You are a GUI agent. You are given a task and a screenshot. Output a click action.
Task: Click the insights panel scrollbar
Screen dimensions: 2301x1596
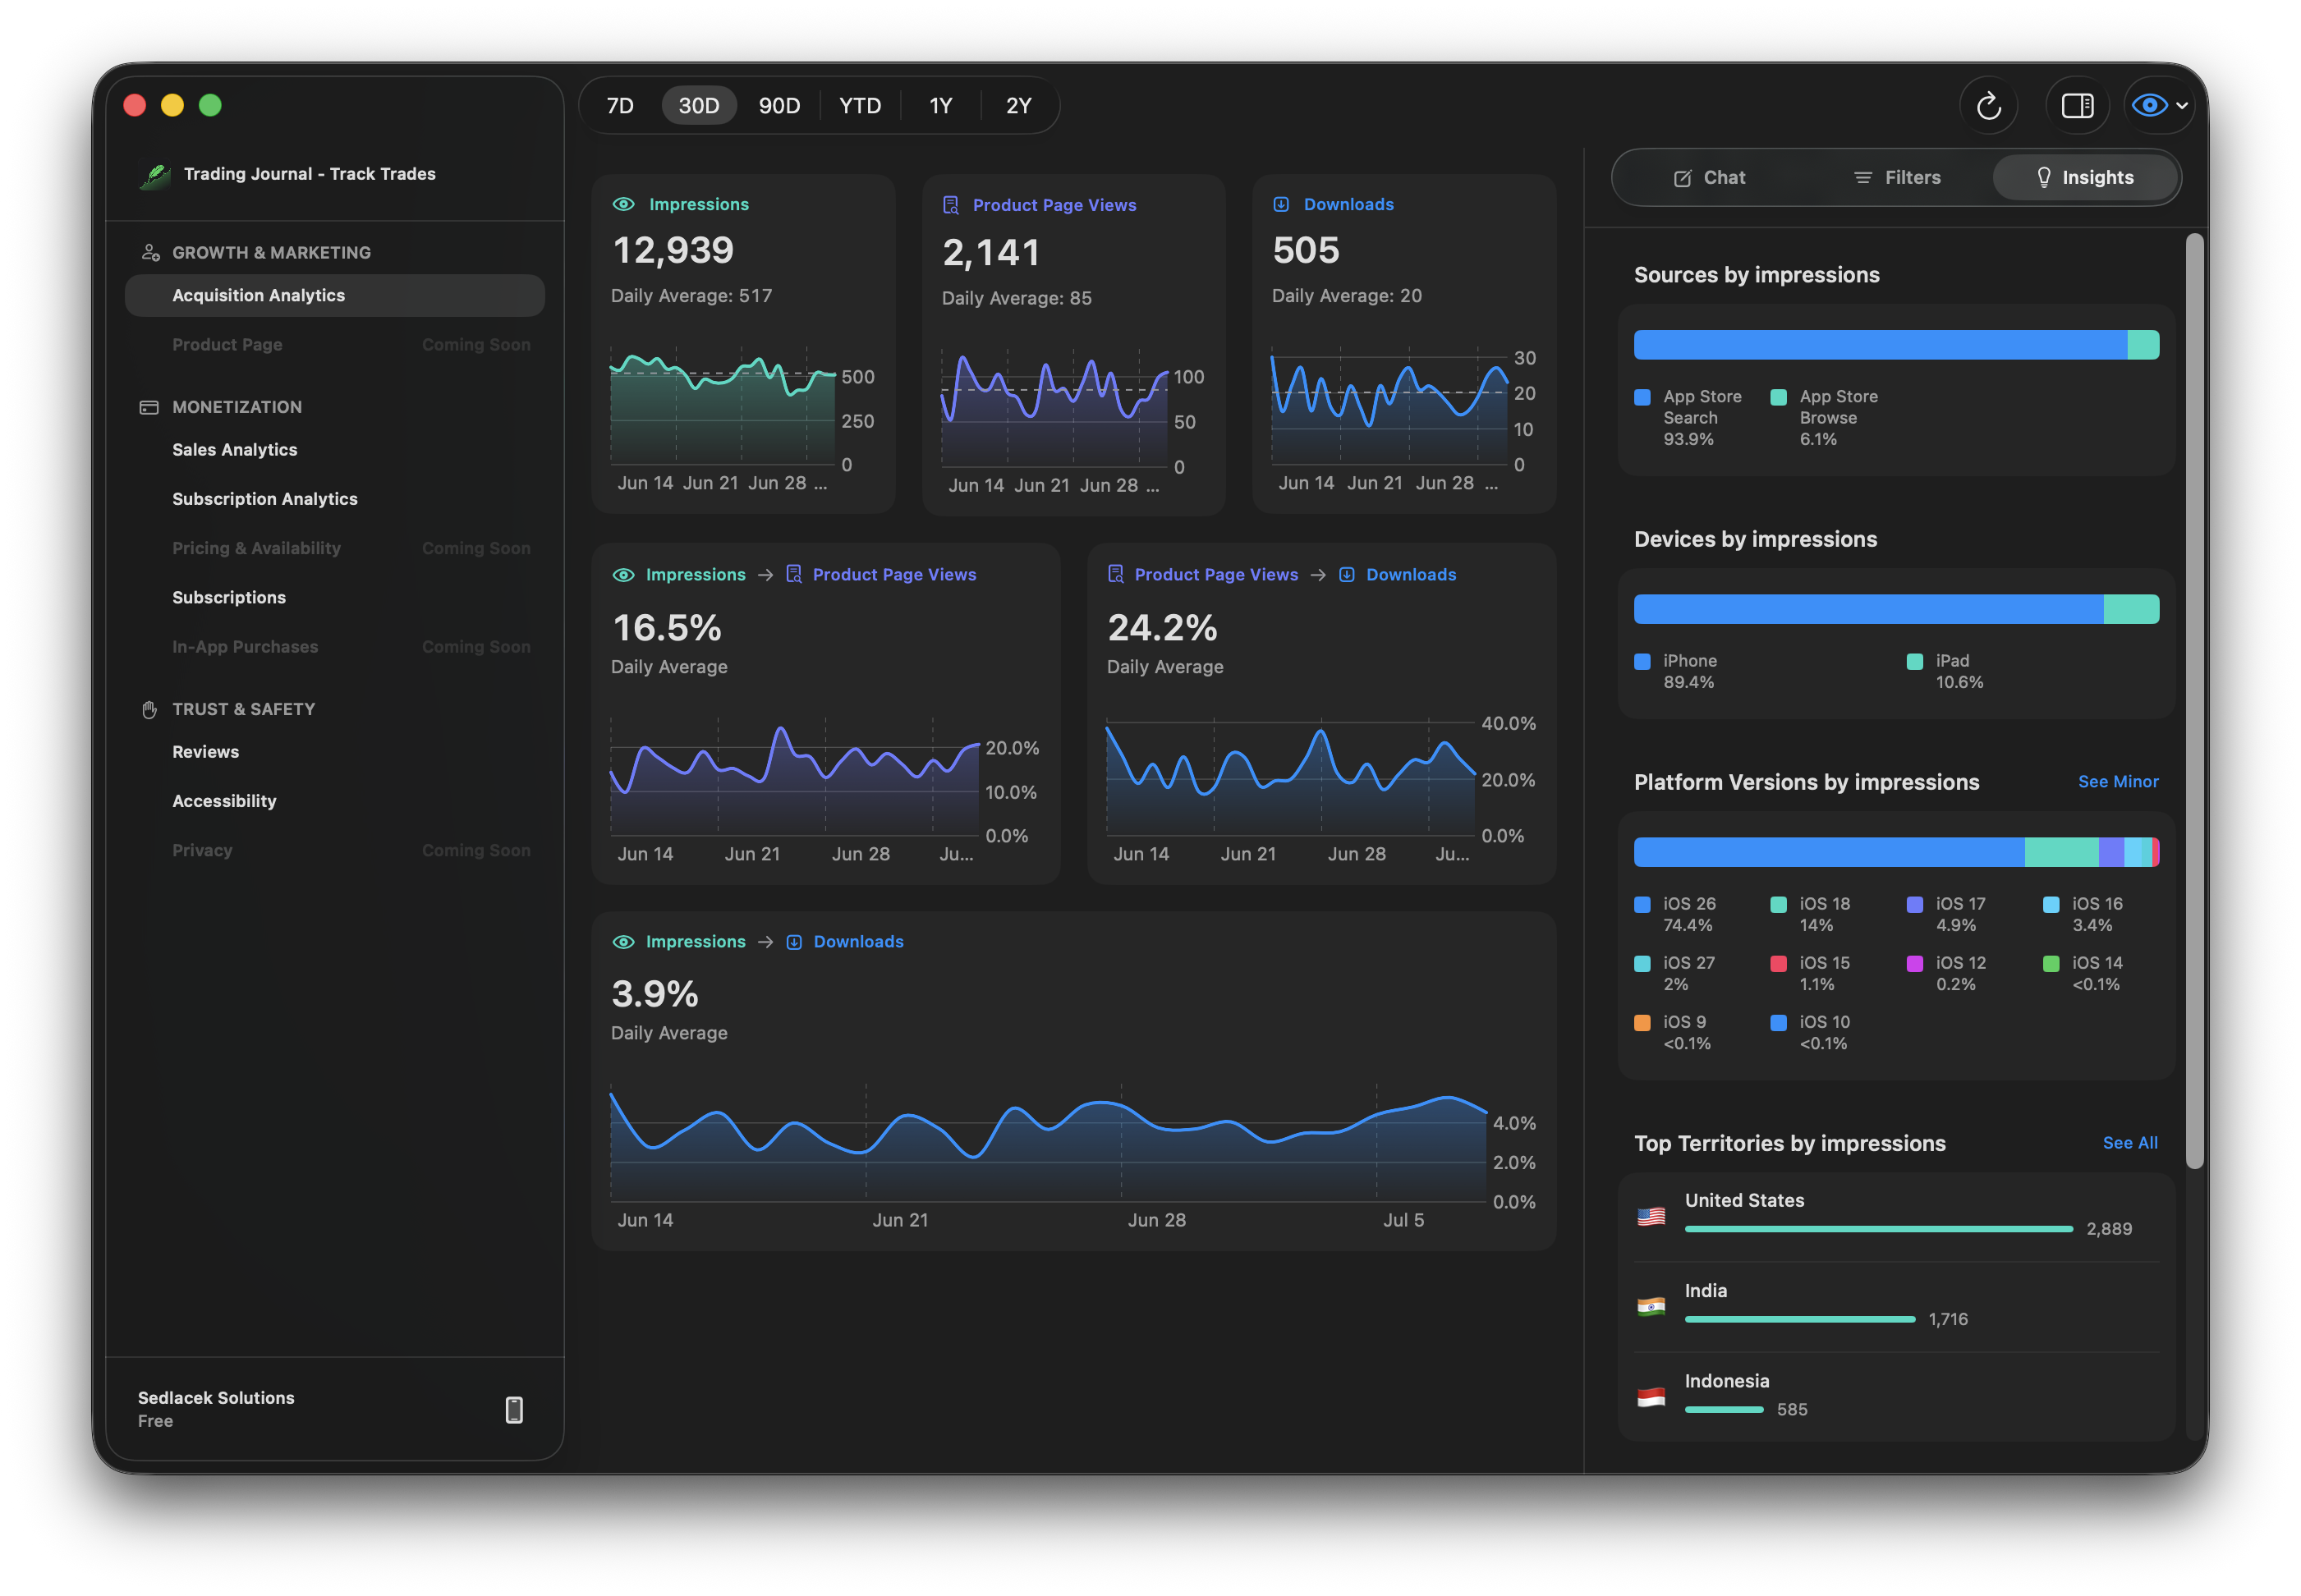pyautogui.click(x=2194, y=700)
